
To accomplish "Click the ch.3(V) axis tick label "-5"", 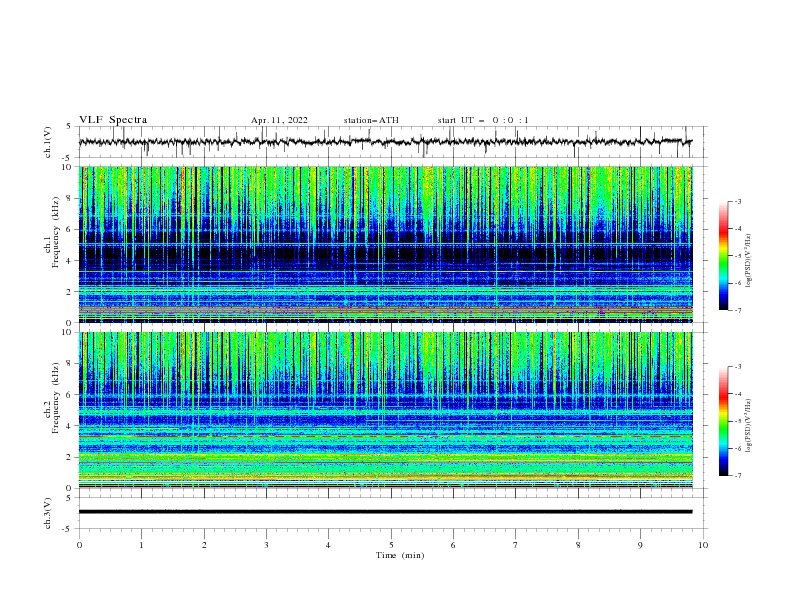I will [x=68, y=529].
